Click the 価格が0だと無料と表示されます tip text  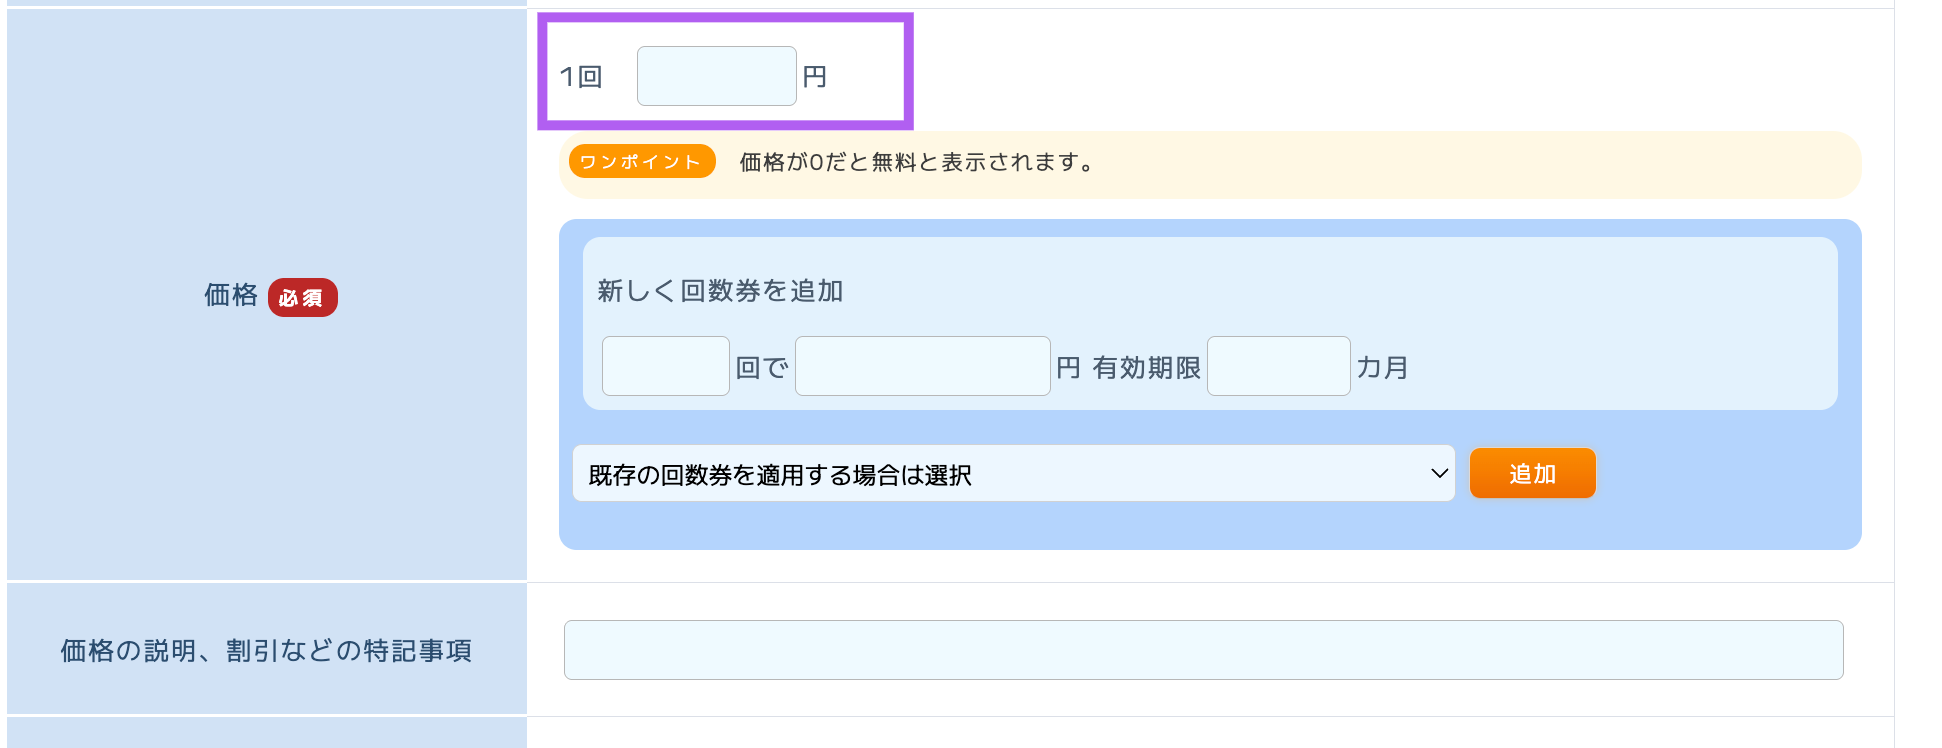[917, 162]
